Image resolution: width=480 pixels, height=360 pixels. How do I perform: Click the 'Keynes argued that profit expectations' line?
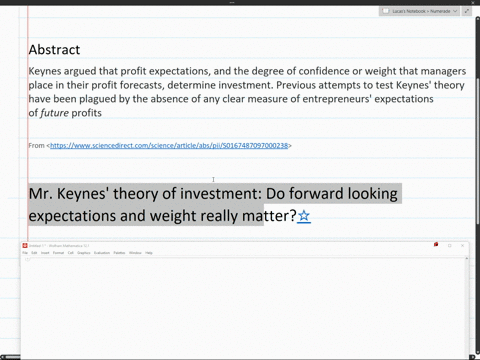247,71
